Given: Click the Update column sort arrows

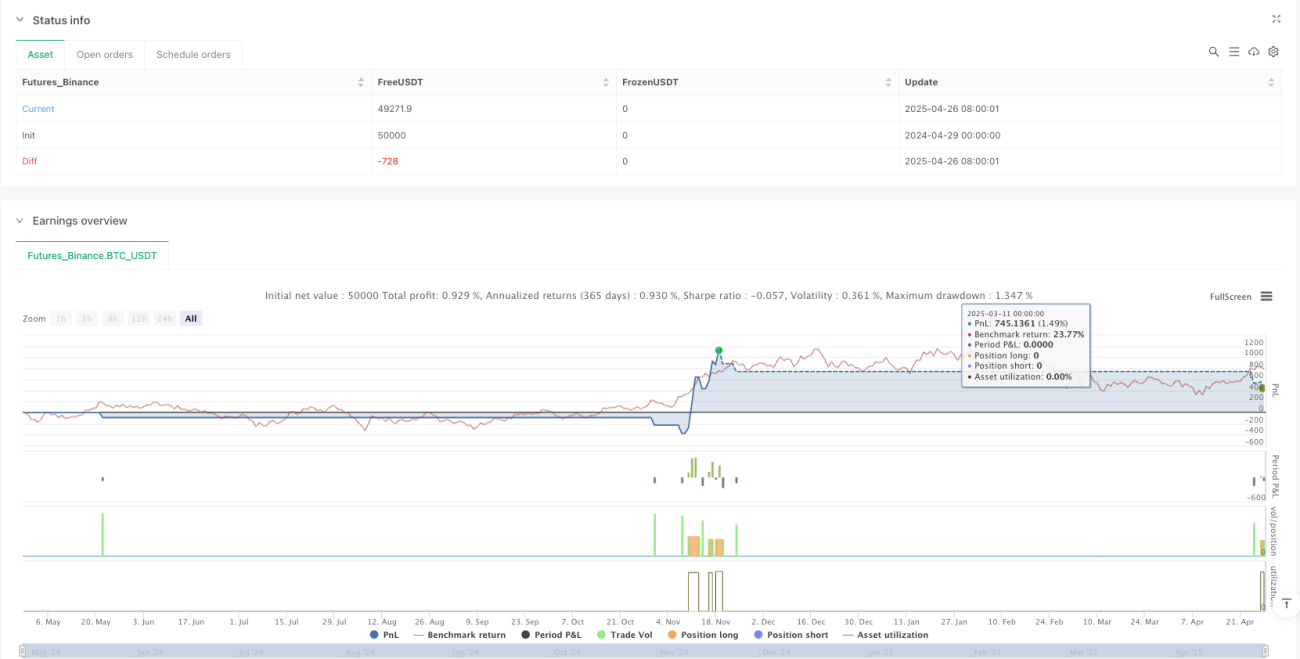Looking at the screenshot, I should pyautogui.click(x=1271, y=82).
